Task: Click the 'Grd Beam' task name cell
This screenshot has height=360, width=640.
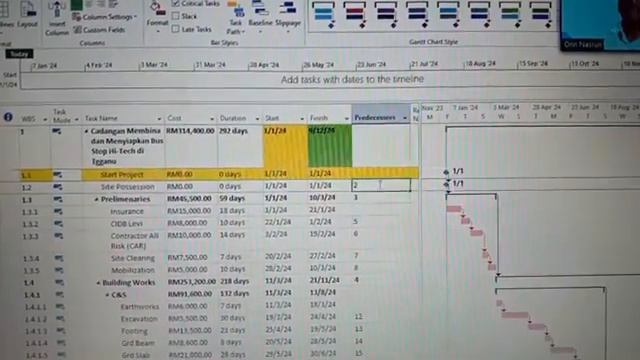Action: (138, 343)
